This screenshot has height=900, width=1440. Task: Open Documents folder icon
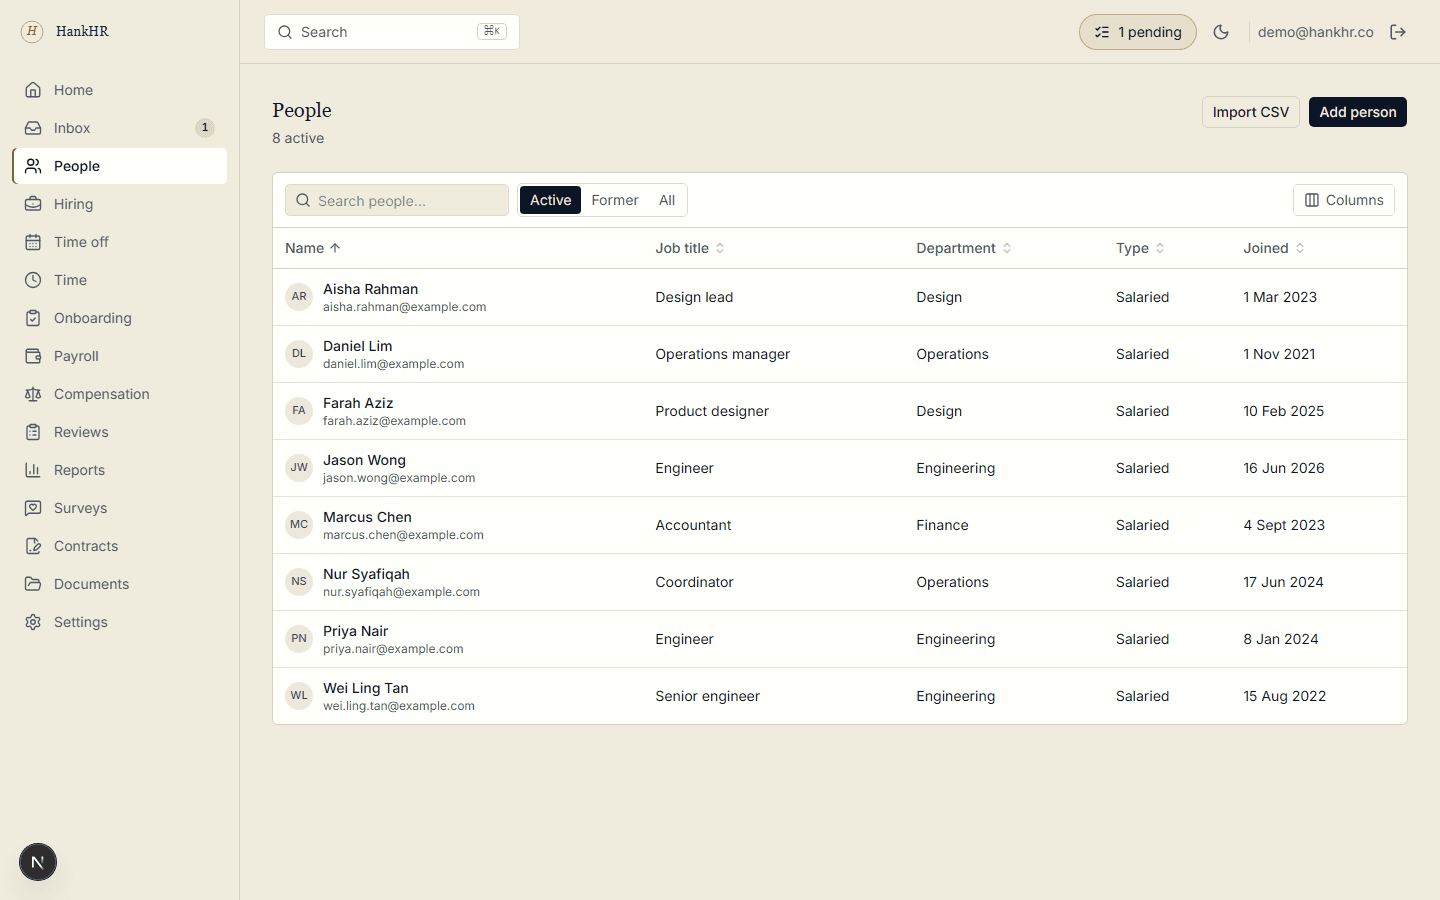click(x=33, y=584)
